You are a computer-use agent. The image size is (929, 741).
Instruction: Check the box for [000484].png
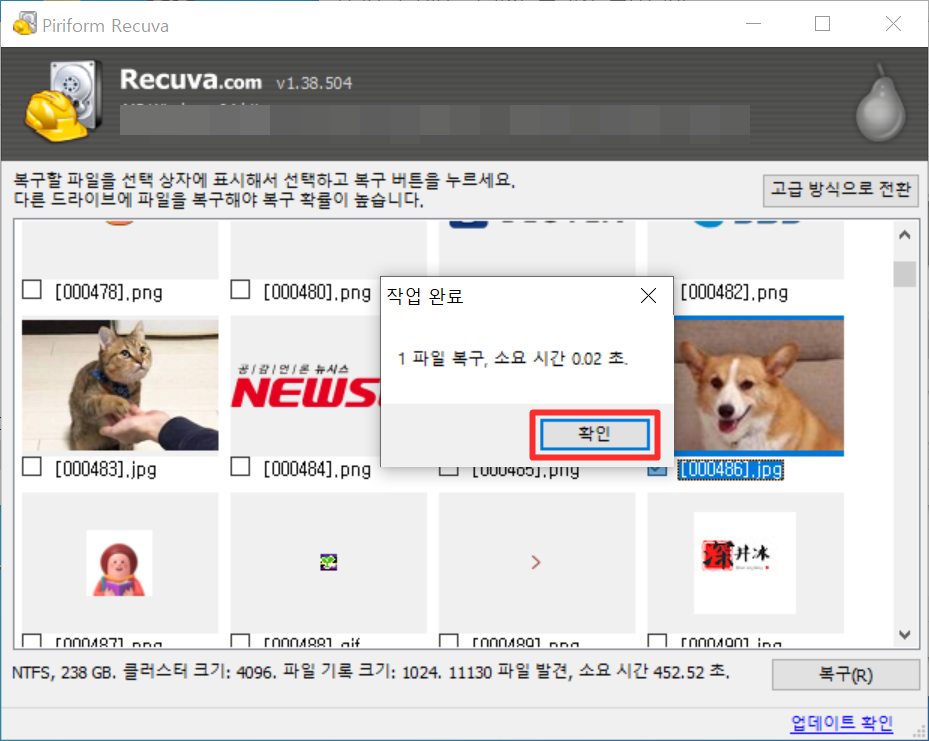click(x=240, y=467)
